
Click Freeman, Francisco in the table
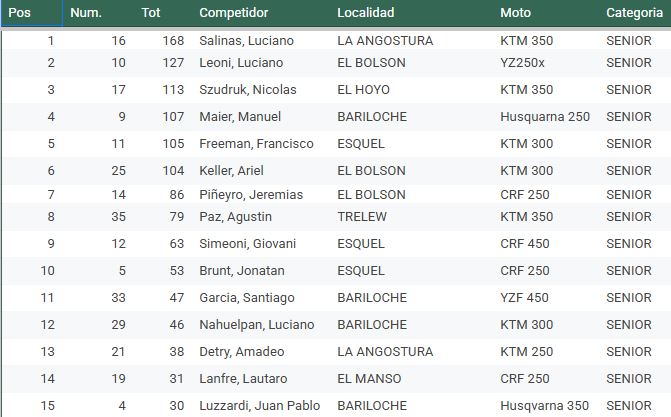256,144
